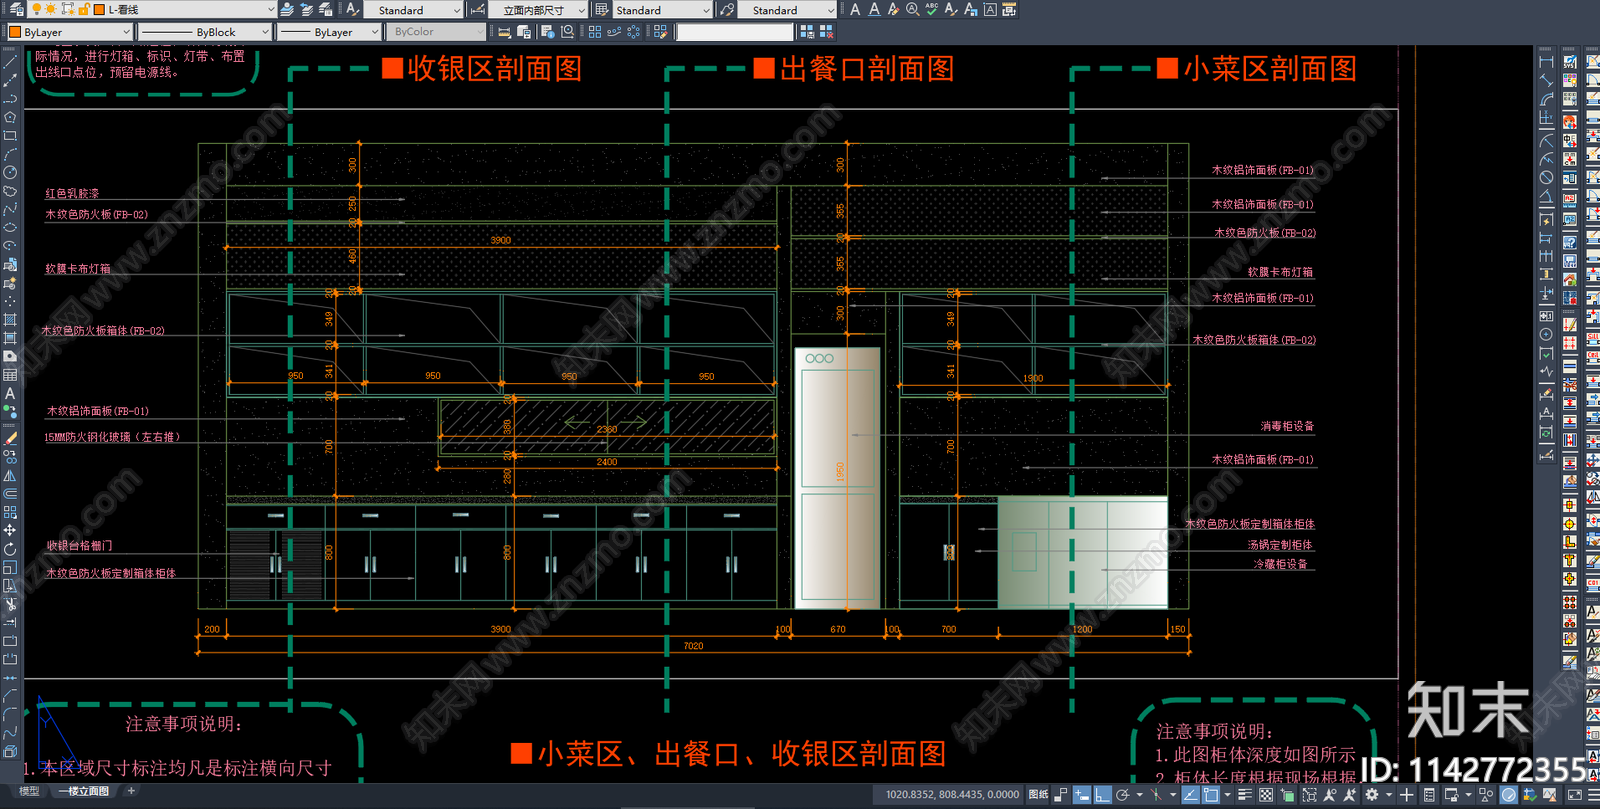Select the Polygon draw tool
Viewport: 1600px width, 809px height.
coord(10,117)
